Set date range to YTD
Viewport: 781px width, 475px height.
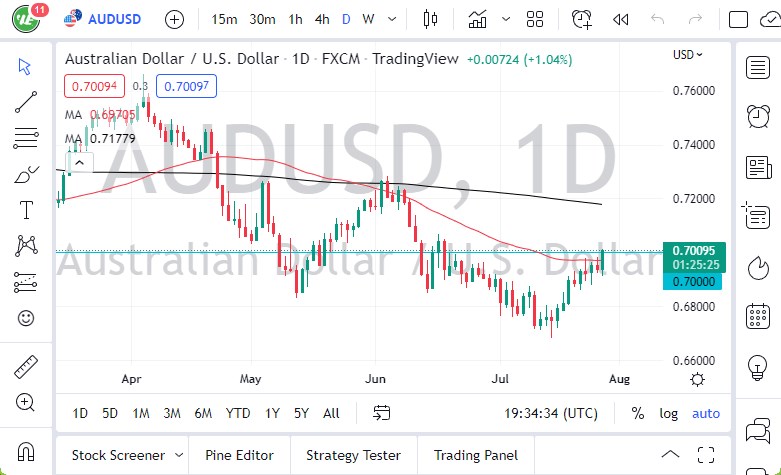pyautogui.click(x=238, y=413)
